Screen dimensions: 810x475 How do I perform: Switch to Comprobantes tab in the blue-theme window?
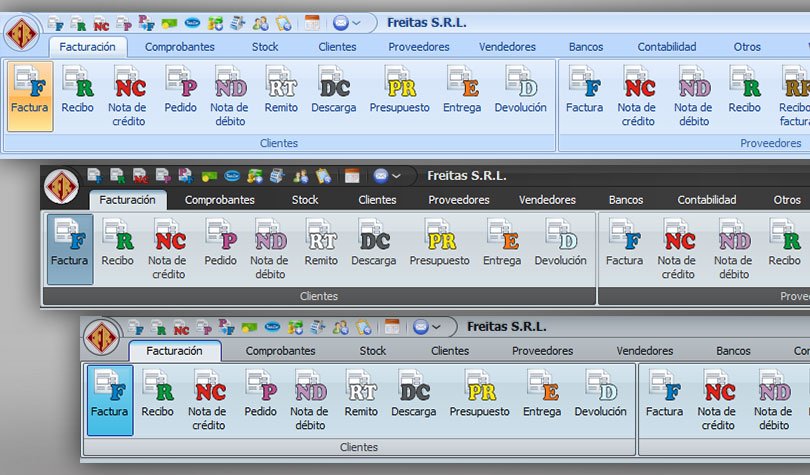[180, 47]
